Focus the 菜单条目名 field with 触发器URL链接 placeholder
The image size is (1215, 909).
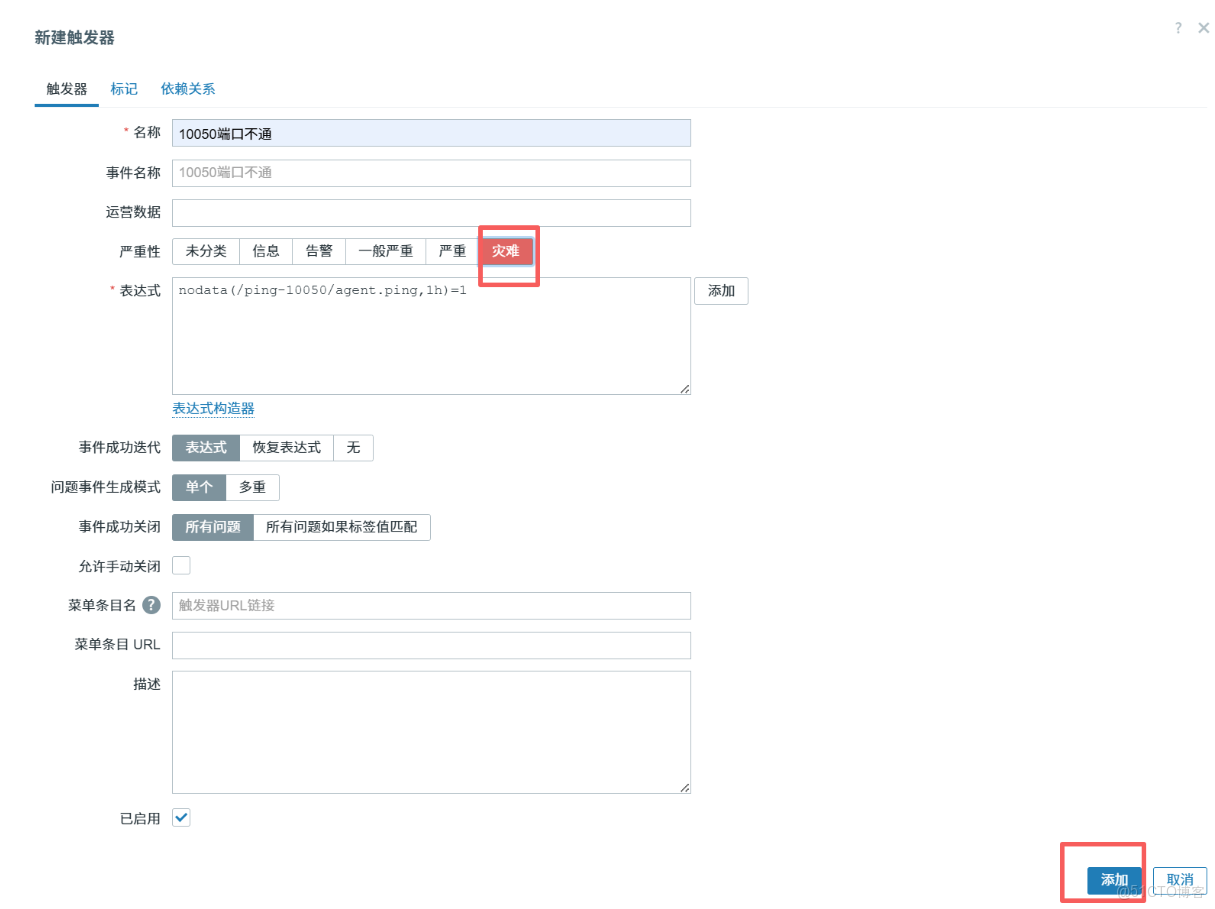pyautogui.click(x=431, y=605)
